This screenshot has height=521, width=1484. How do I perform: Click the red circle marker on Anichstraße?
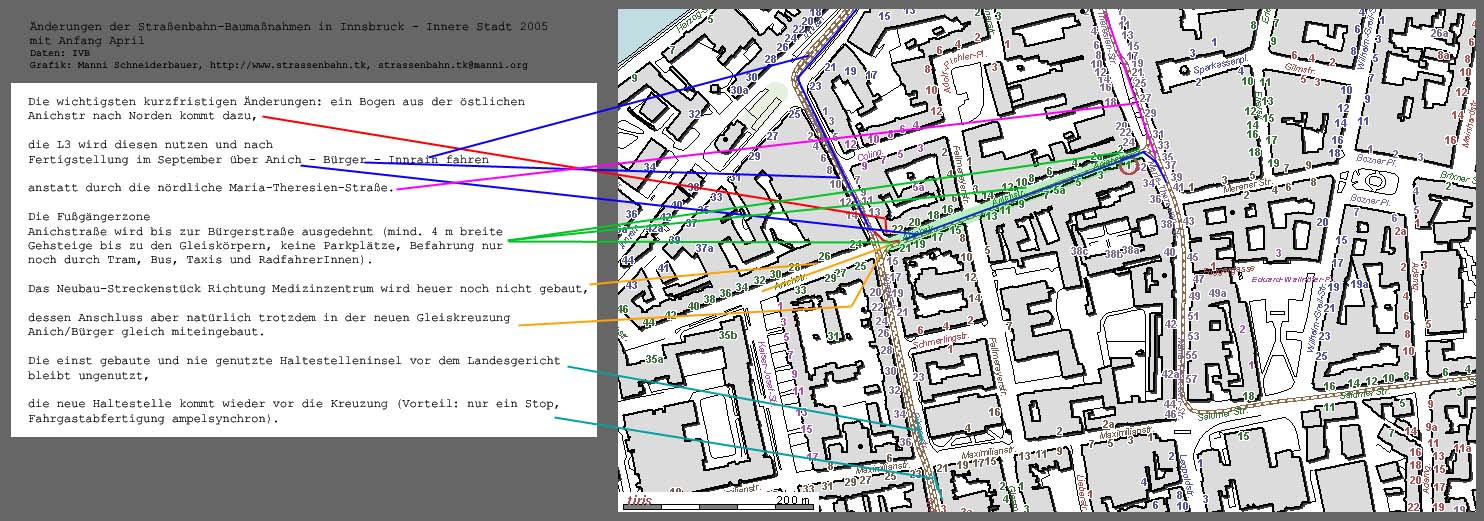click(x=1129, y=167)
